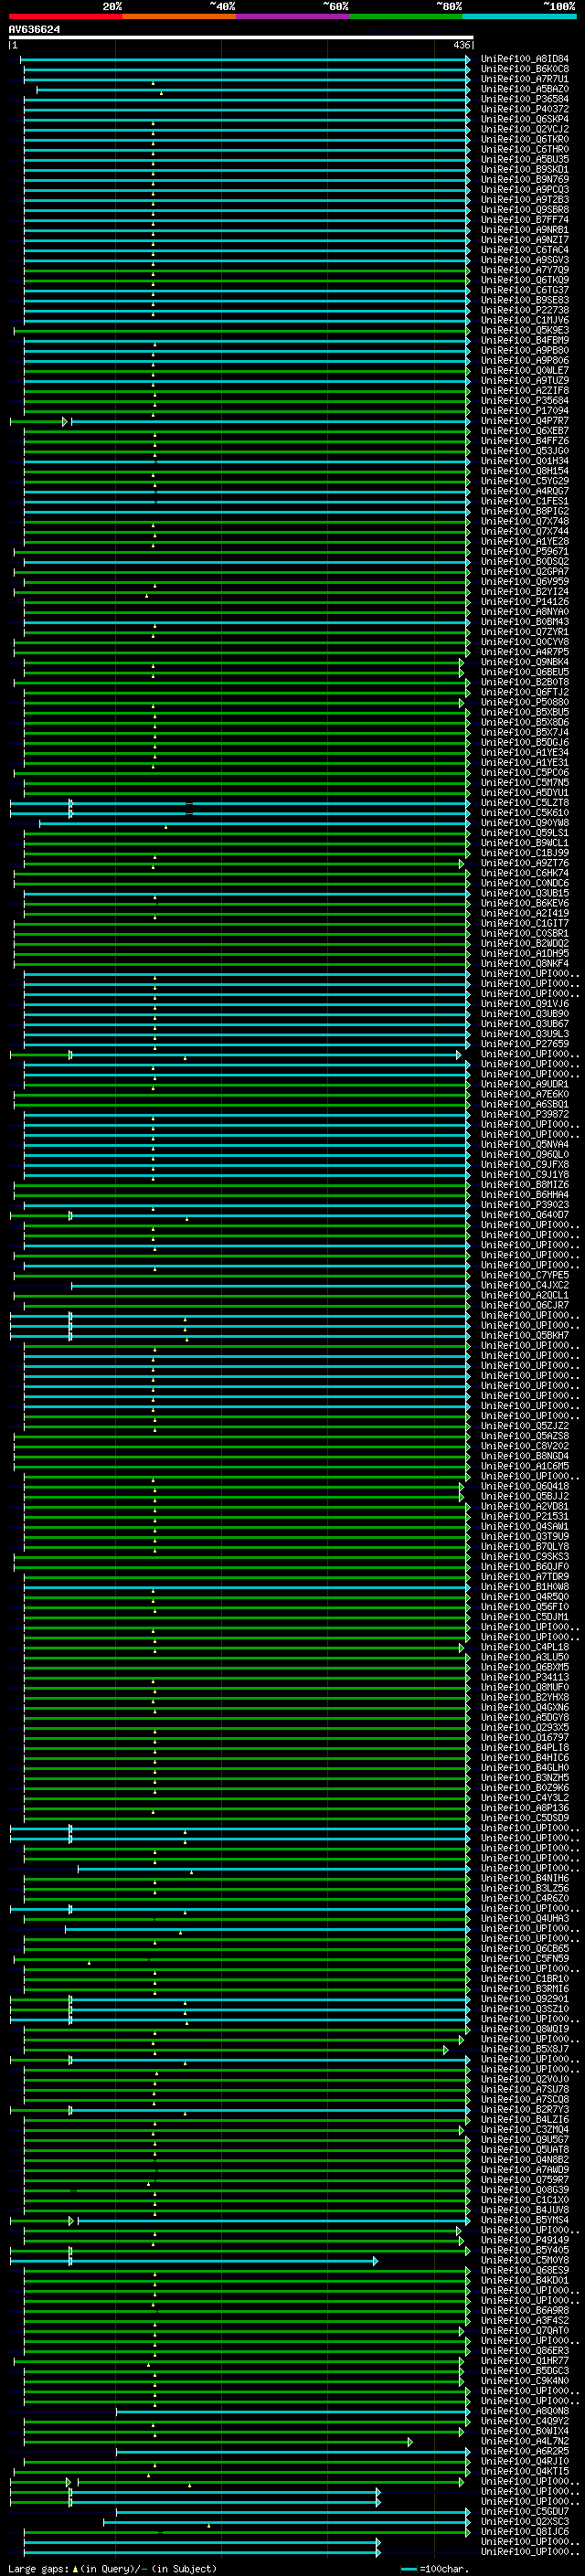Select the UniRef100_B4FFZ6 entry
The height and width of the screenshot is (2576, 585).
525,441
